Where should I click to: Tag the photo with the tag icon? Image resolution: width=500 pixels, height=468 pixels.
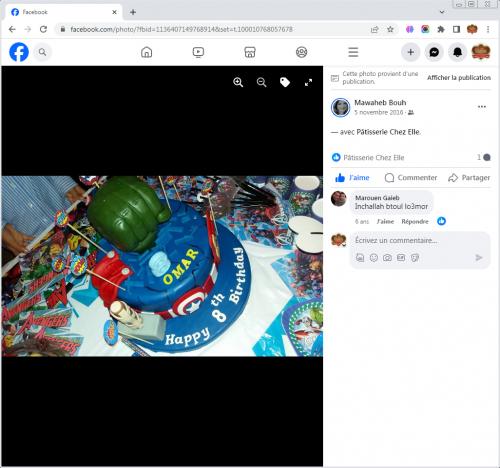click(x=285, y=82)
